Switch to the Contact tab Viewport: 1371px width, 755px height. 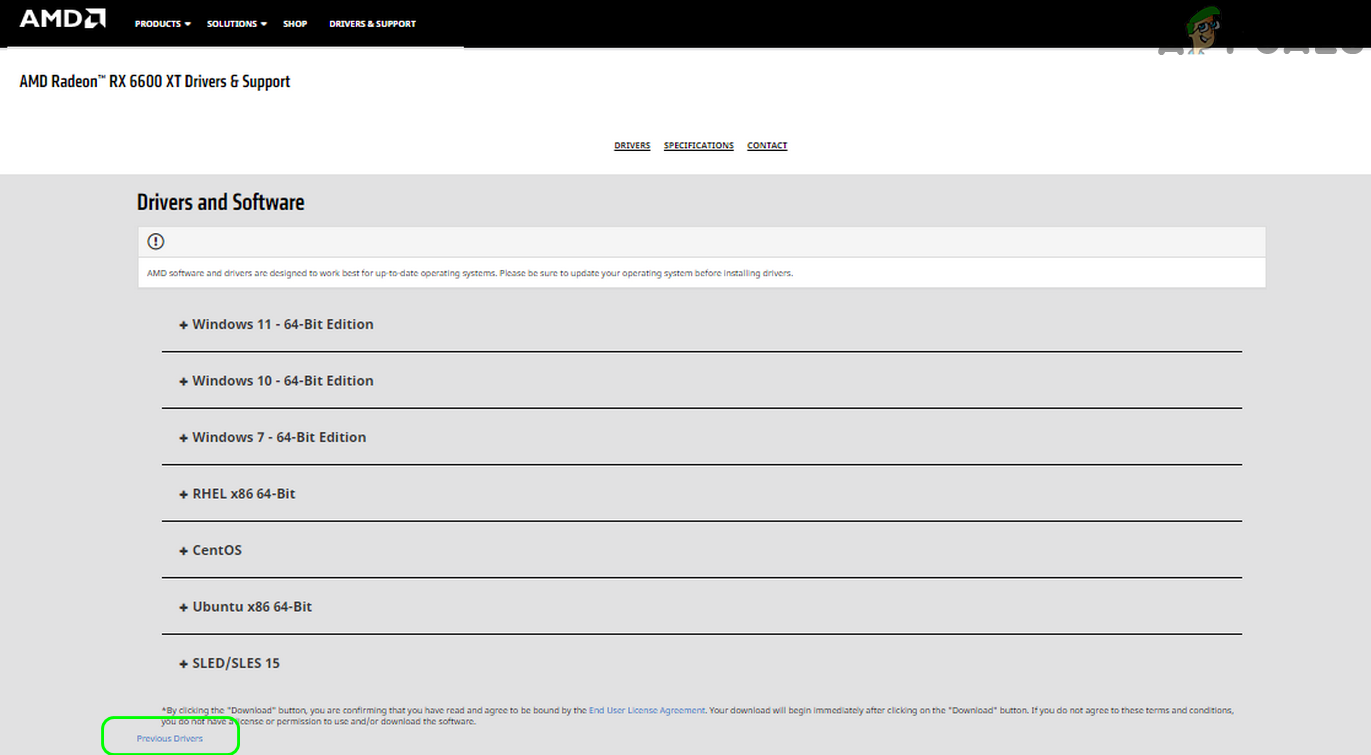tap(767, 146)
